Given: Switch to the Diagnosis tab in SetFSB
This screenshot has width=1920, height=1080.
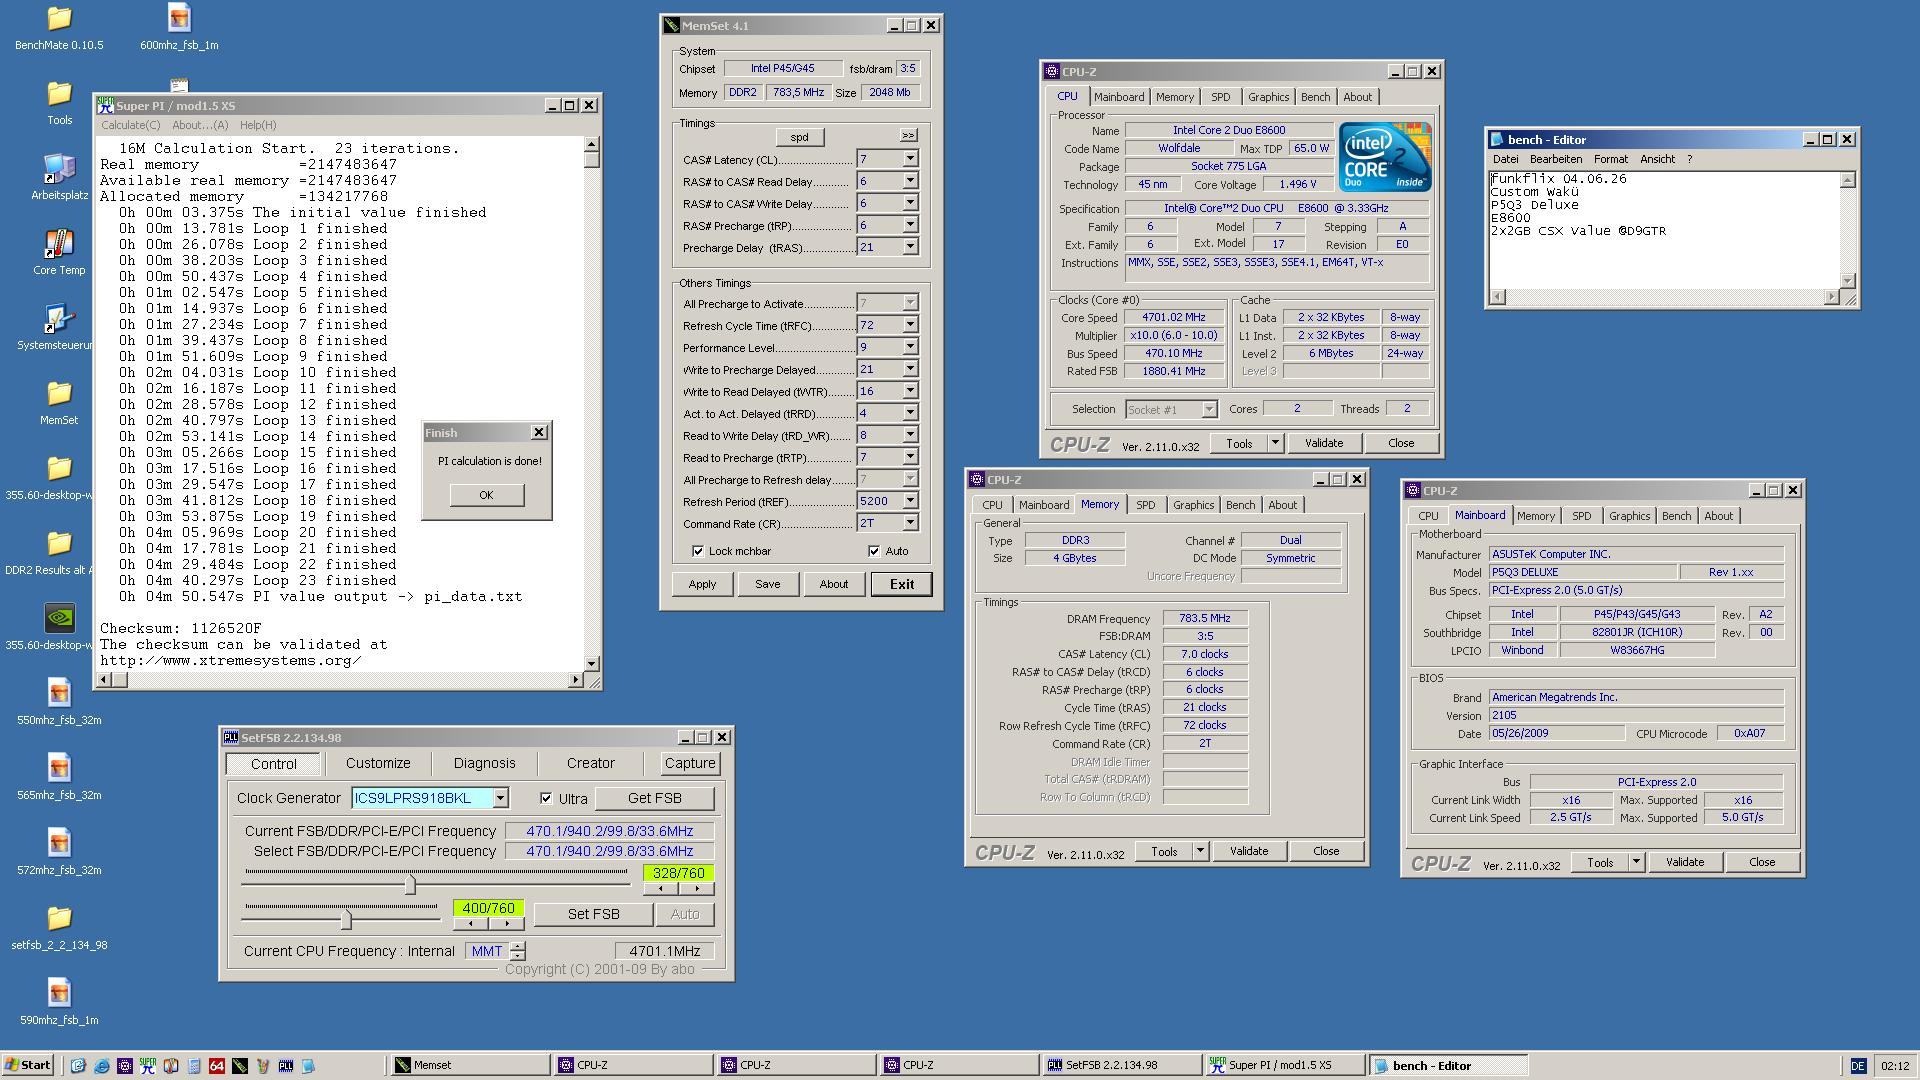Looking at the screenshot, I should [484, 763].
